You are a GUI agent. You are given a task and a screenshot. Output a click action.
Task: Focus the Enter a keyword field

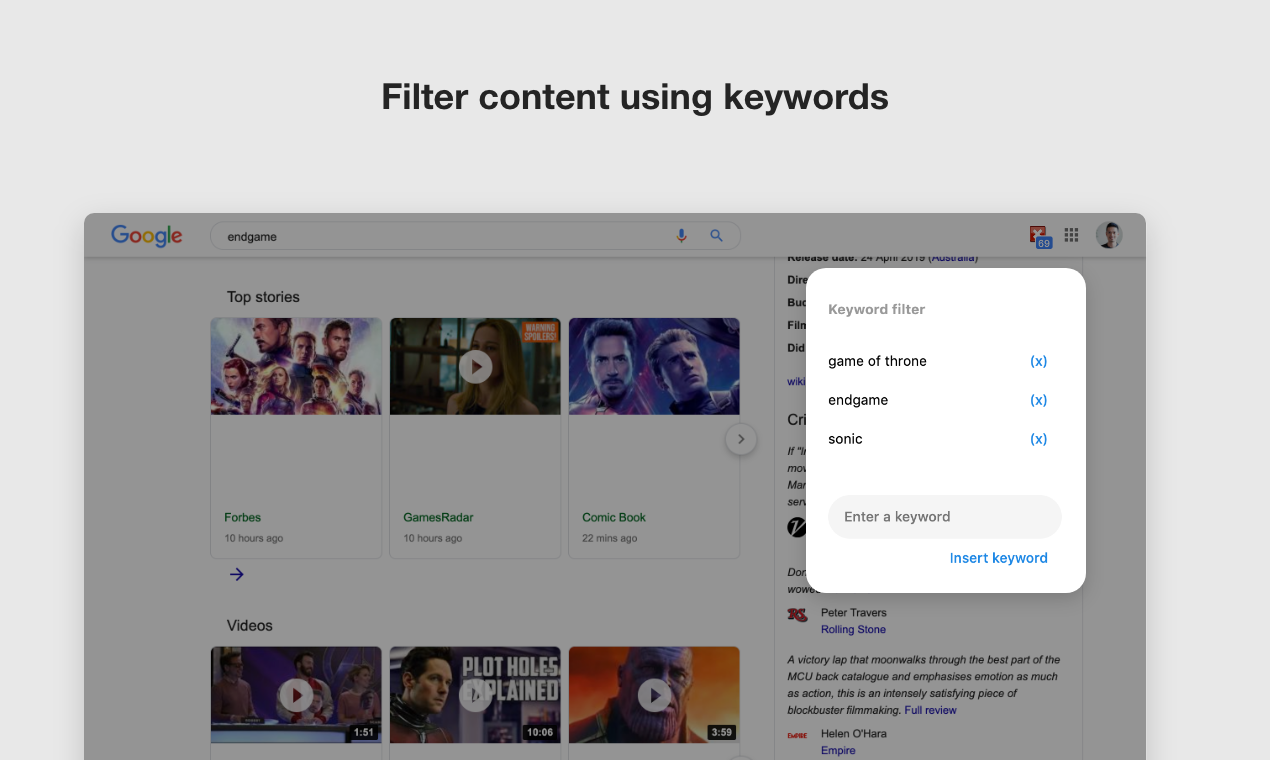pyautogui.click(x=945, y=517)
